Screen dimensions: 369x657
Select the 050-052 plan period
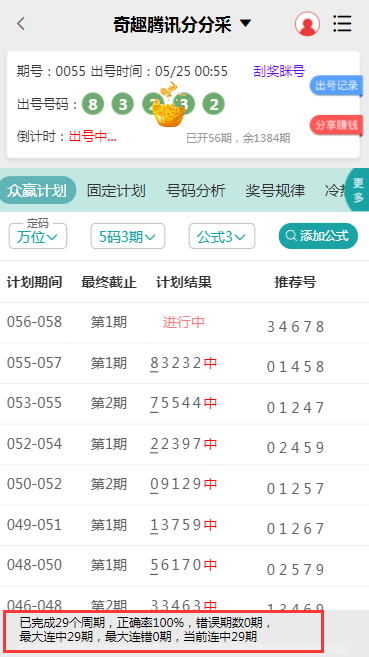(34, 484)
